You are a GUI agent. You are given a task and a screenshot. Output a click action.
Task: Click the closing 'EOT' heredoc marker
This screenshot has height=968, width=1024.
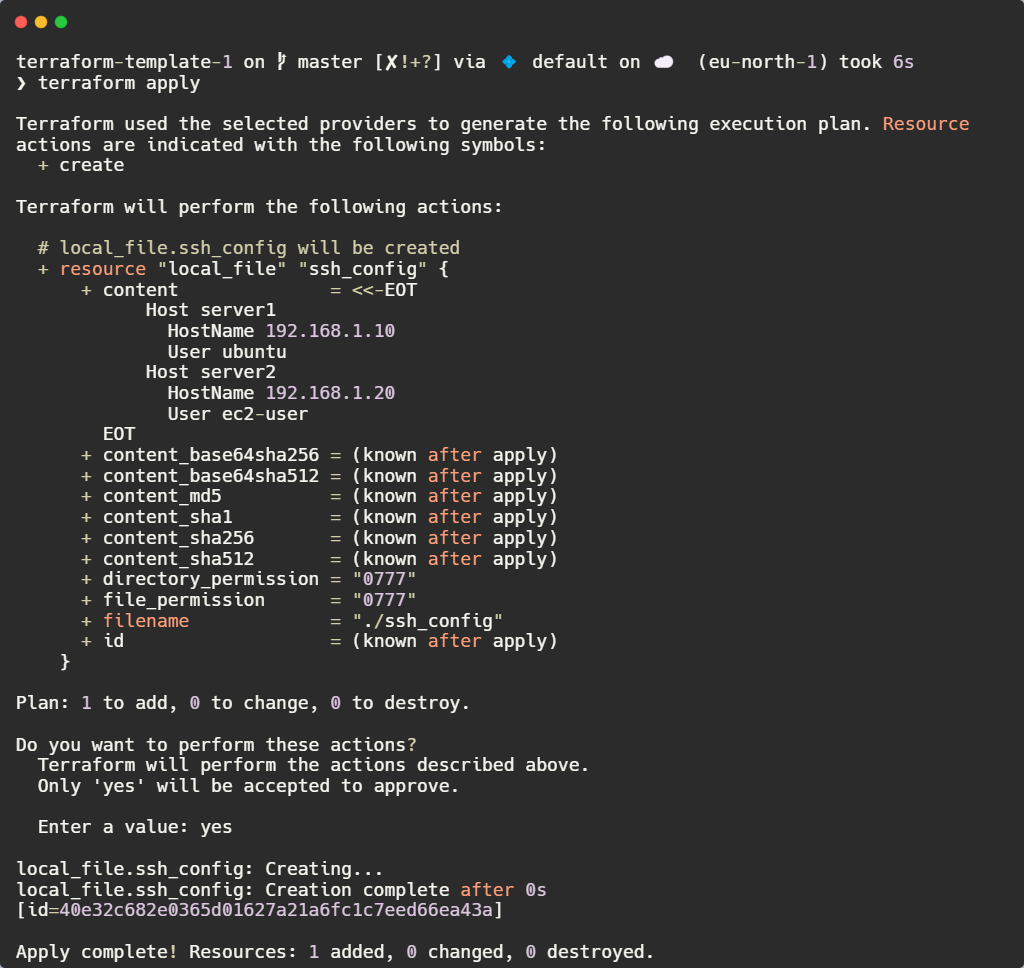119,434
